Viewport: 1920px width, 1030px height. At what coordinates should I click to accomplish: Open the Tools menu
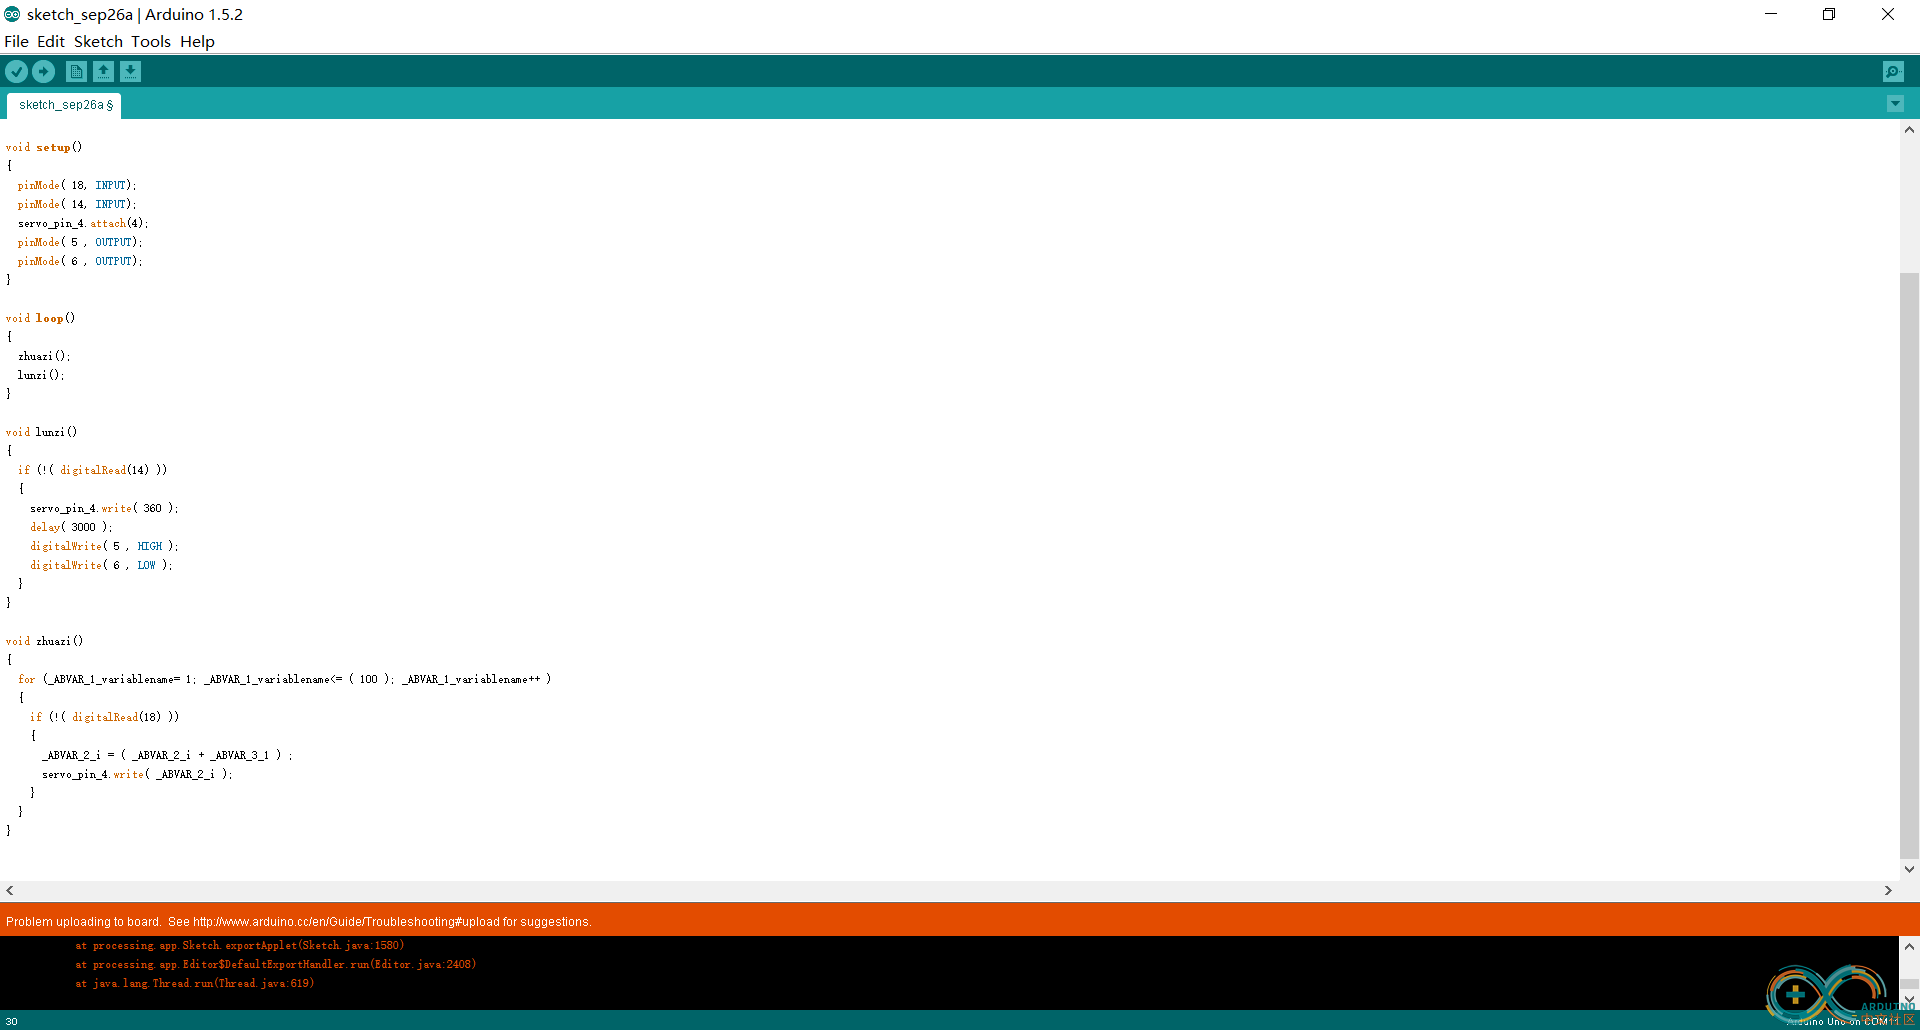151,41
